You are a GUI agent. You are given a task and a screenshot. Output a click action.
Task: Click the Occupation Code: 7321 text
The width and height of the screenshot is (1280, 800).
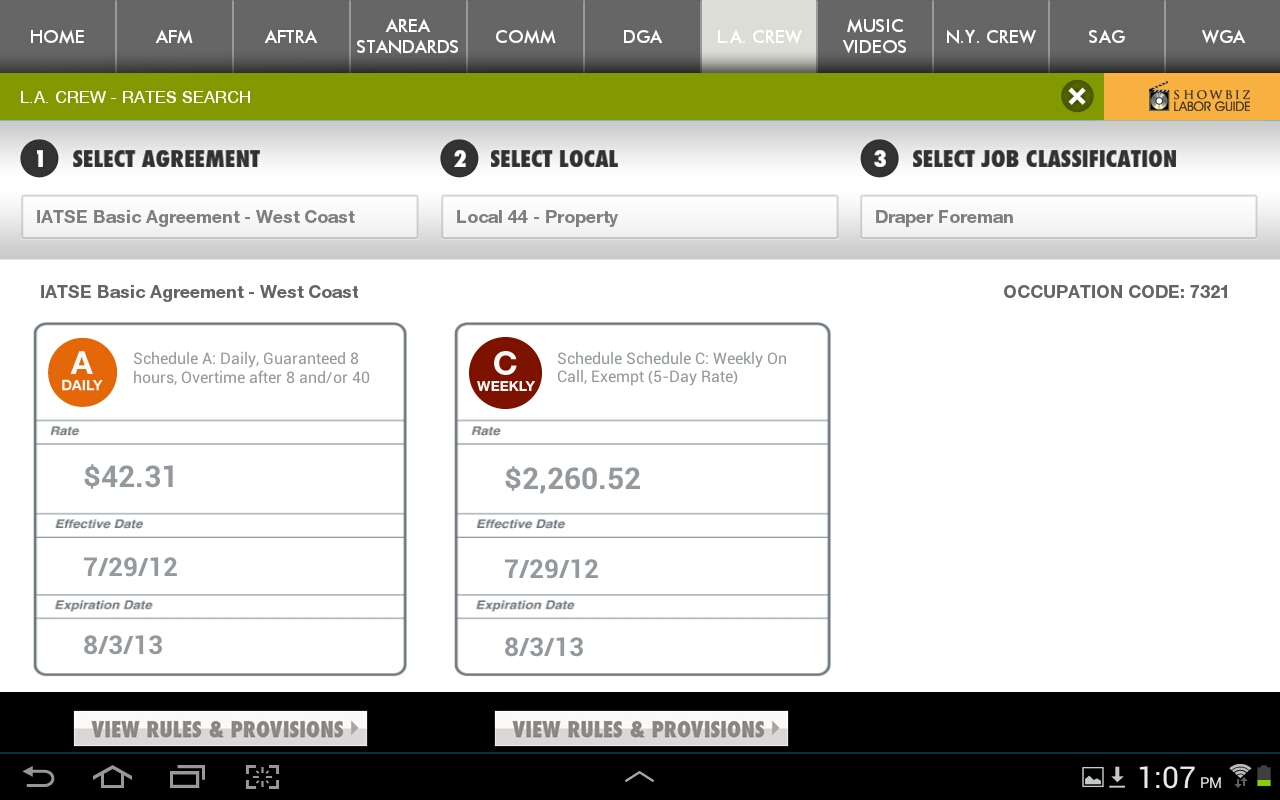[1116, 292]
